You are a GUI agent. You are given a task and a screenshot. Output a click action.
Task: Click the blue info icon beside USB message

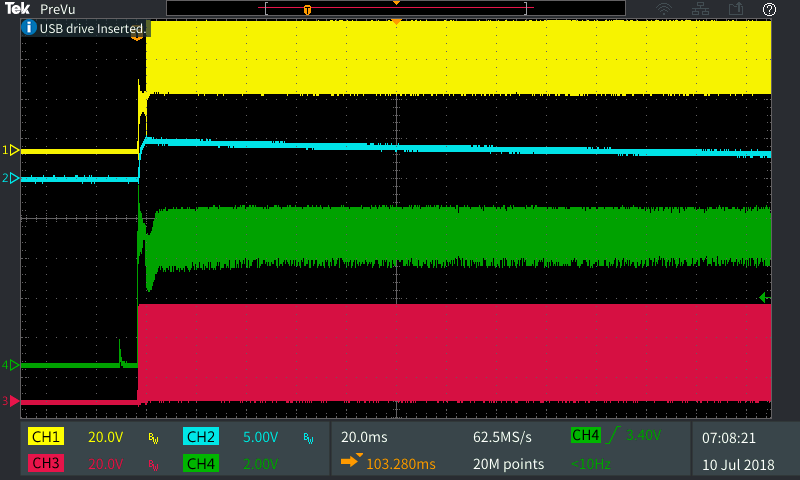coord(29,28)
